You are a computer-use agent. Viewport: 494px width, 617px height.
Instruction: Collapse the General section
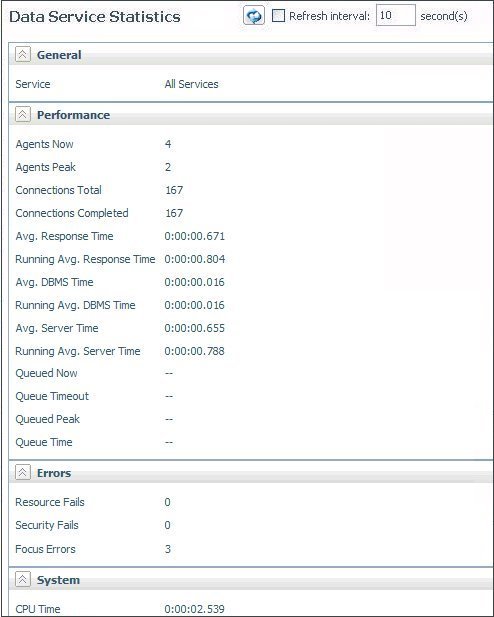pos(23,55)
